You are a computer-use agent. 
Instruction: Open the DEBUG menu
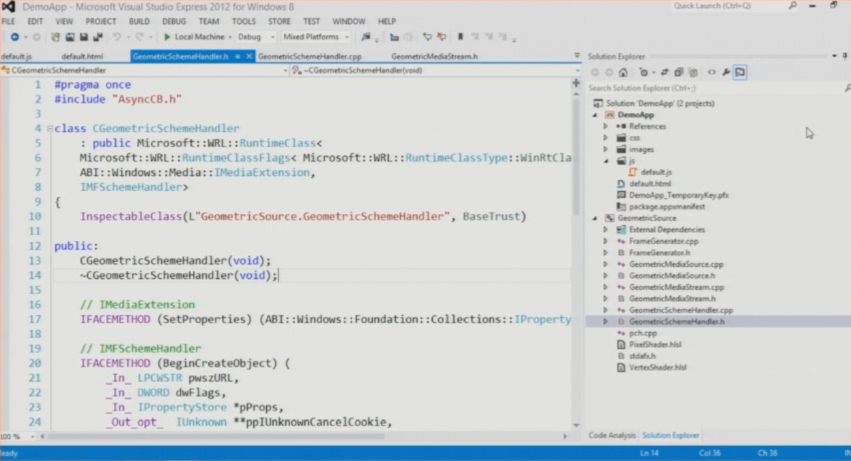pyautogui.click(x=174, y=22)
